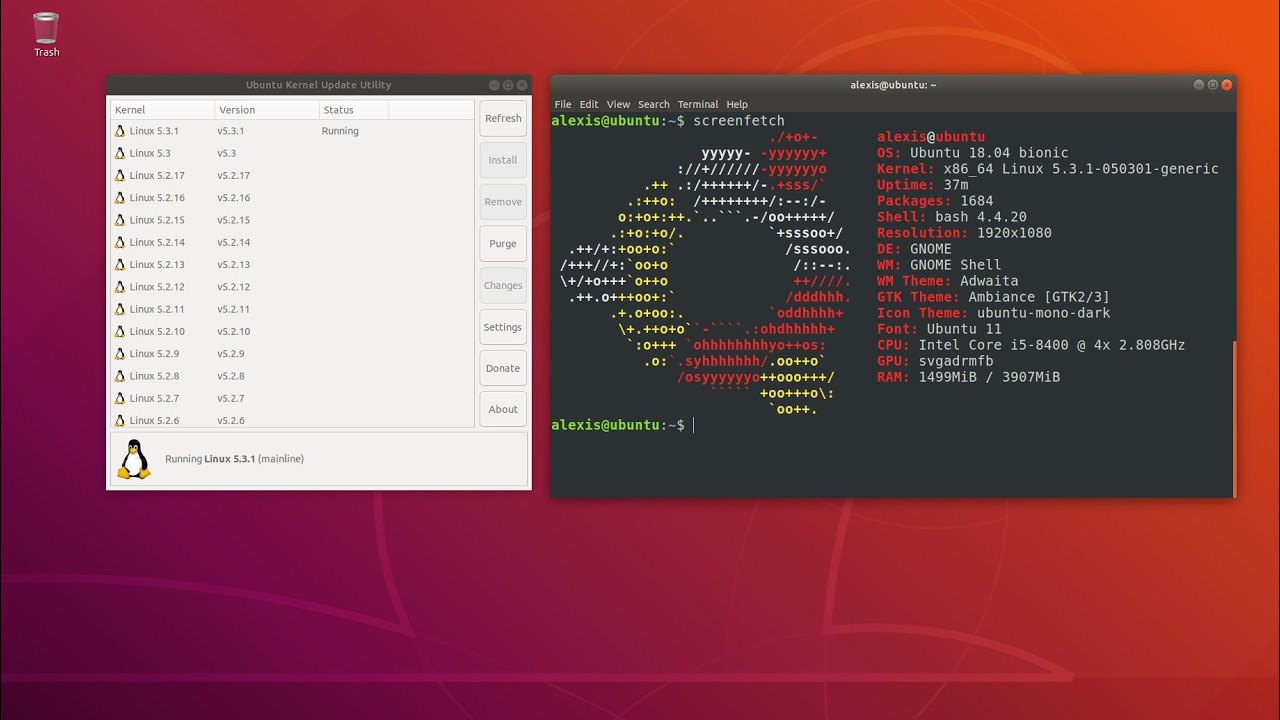
Task: Open the terminal Edit menu
Action: pyautogui.click(x=589, y=104)
